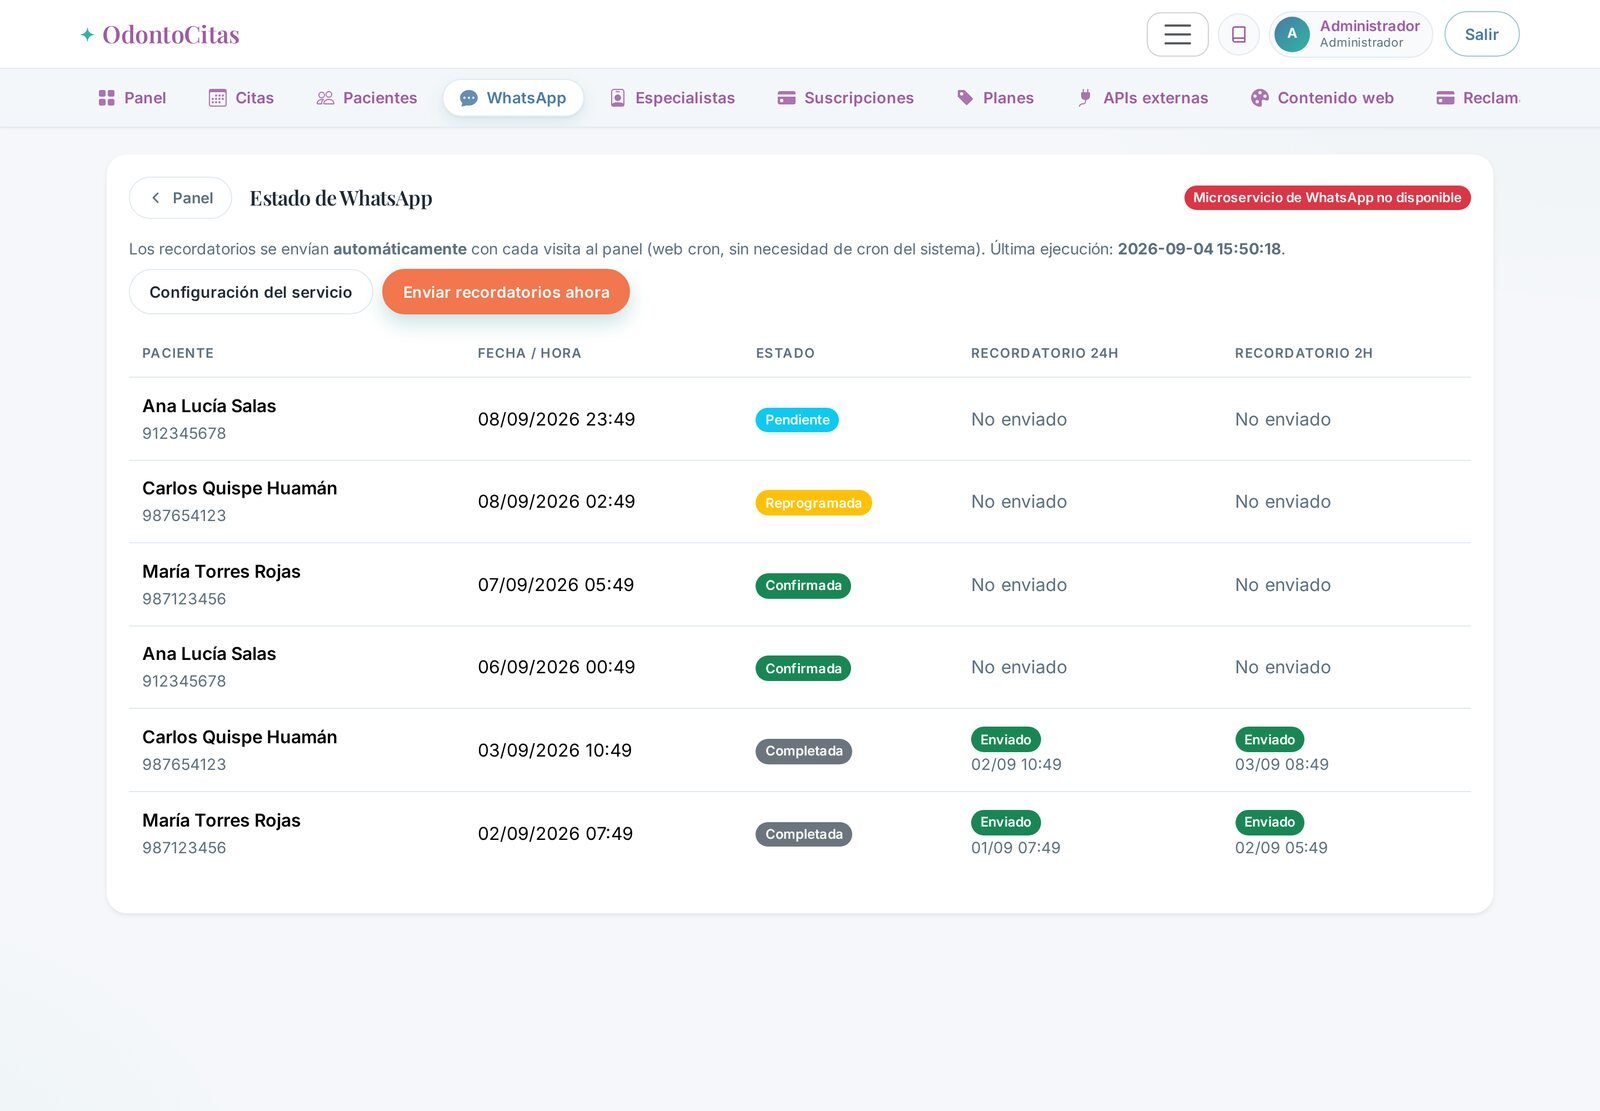Viewport: 1600px width, 1111px height.
Task: Click the Especialistas badge icon
Action: pyautogui.click(x=618, y=98)
